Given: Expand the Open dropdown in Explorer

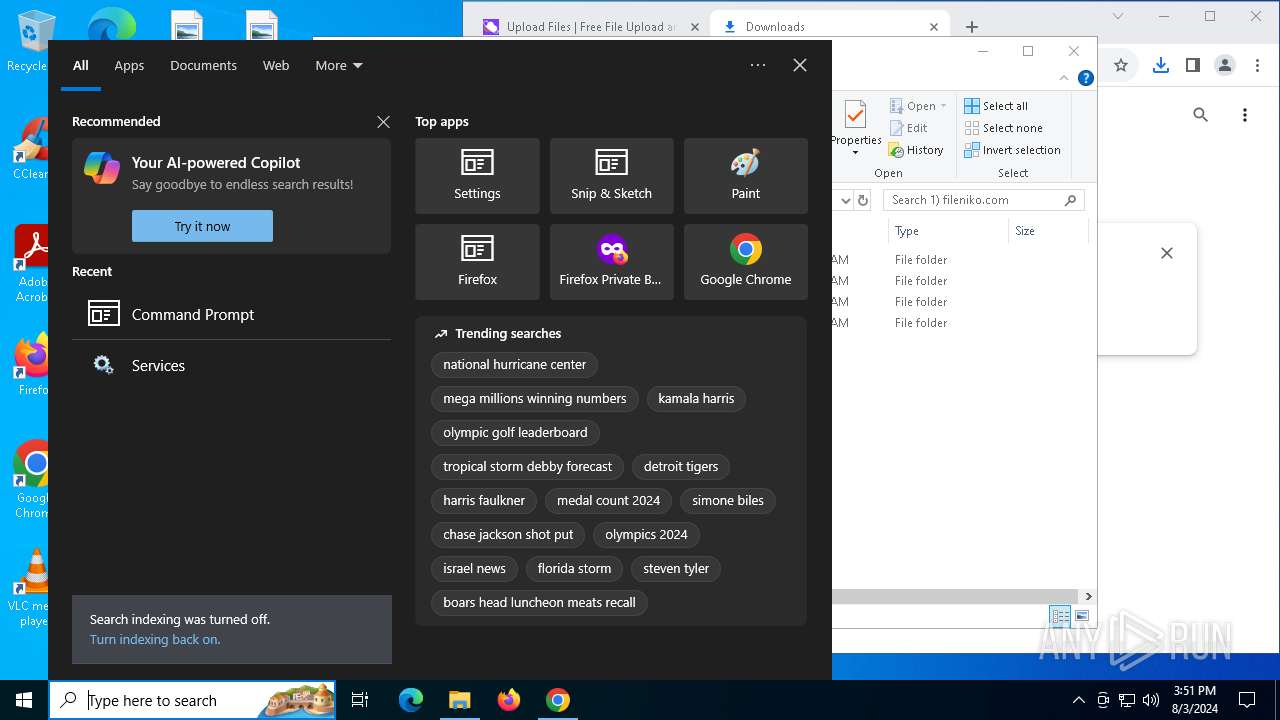Looking at the screenshot, I should tap(943, 106).
